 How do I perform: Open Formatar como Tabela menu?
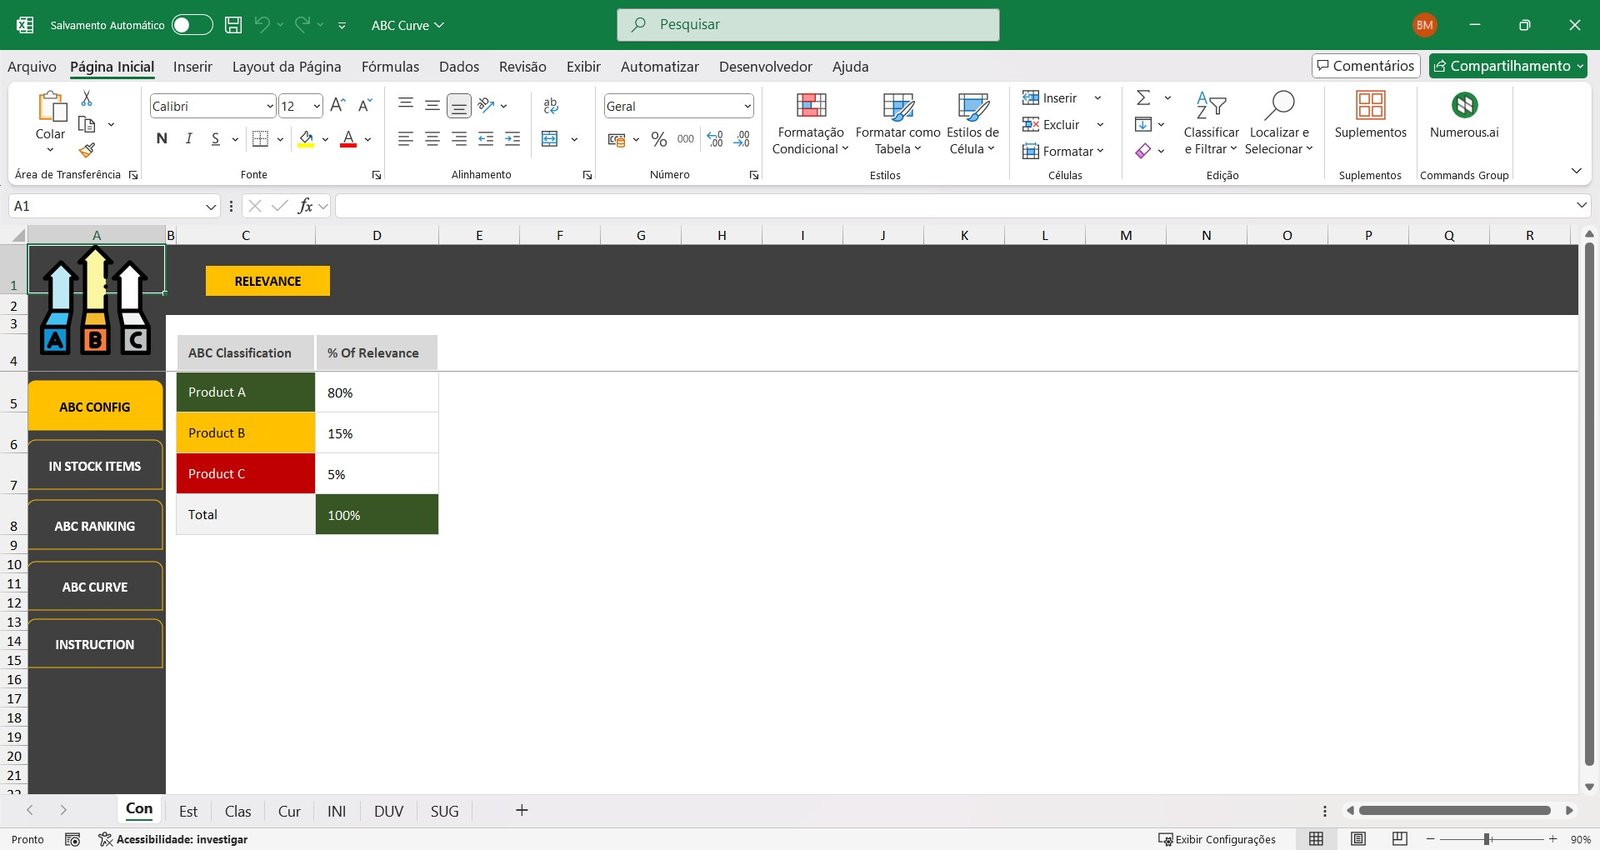click(x=898, y=124)
